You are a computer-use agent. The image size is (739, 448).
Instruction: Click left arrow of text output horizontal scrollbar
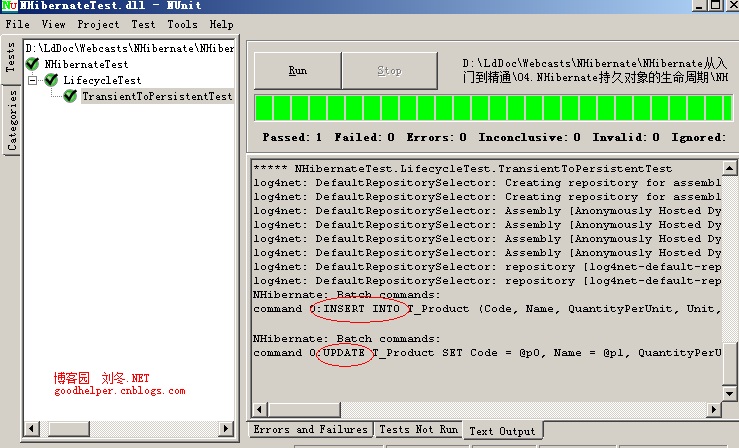click(260, 409)
